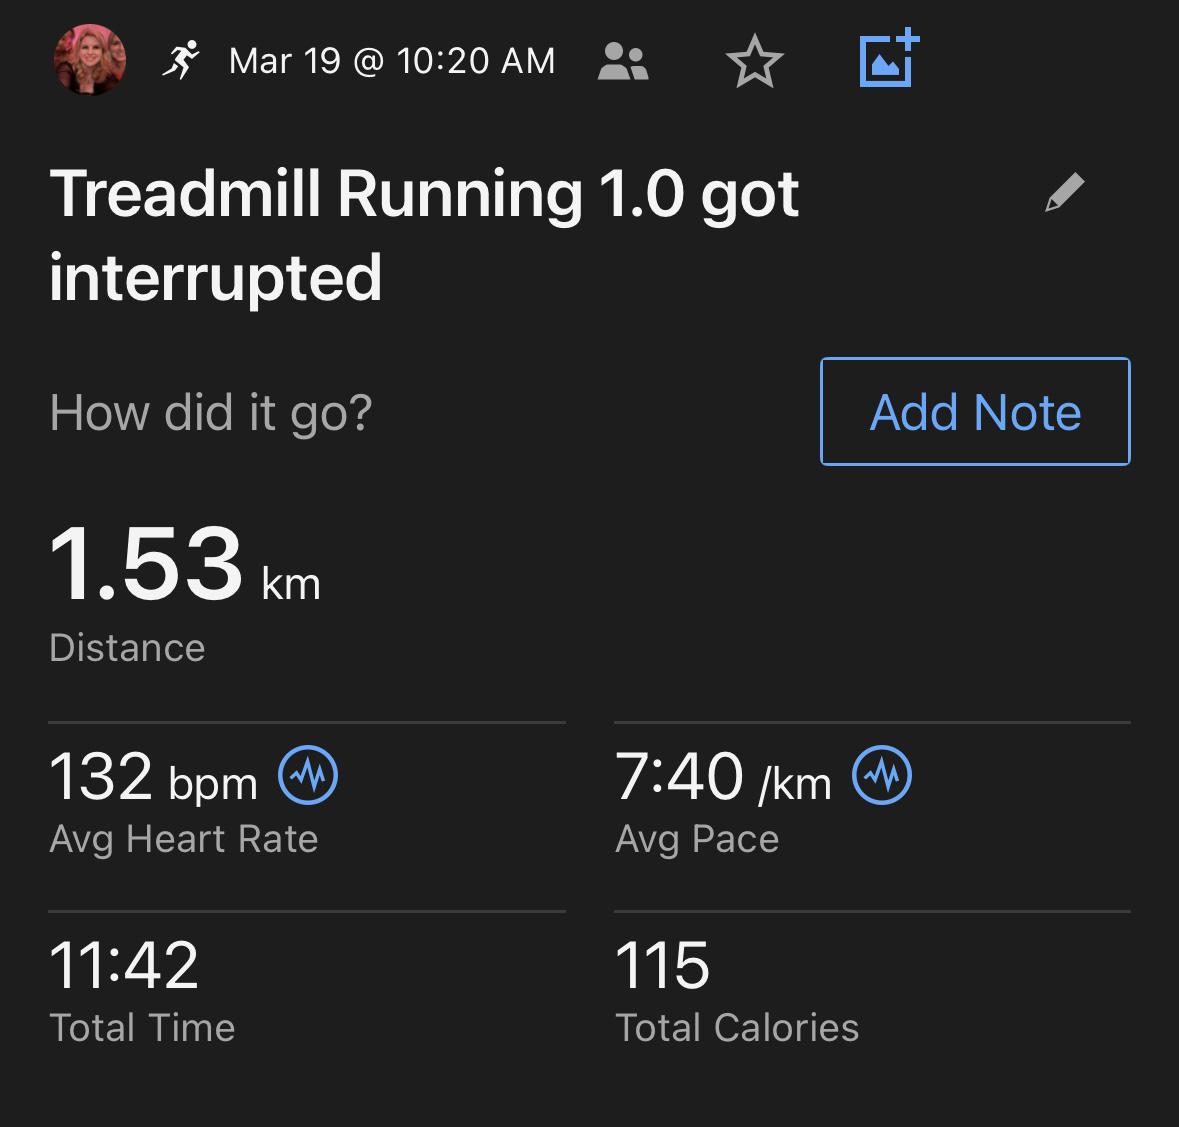Tap the 132 bpm heart rate value

(x=152, y=777)
